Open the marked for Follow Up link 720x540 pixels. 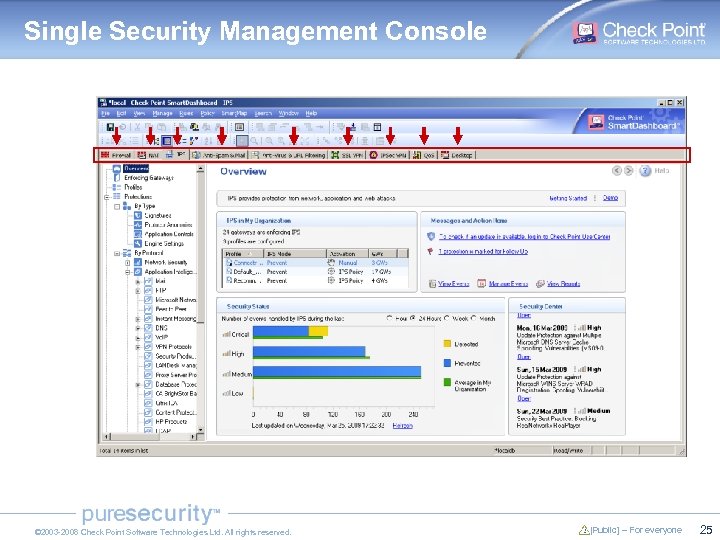tap(483, 252)
